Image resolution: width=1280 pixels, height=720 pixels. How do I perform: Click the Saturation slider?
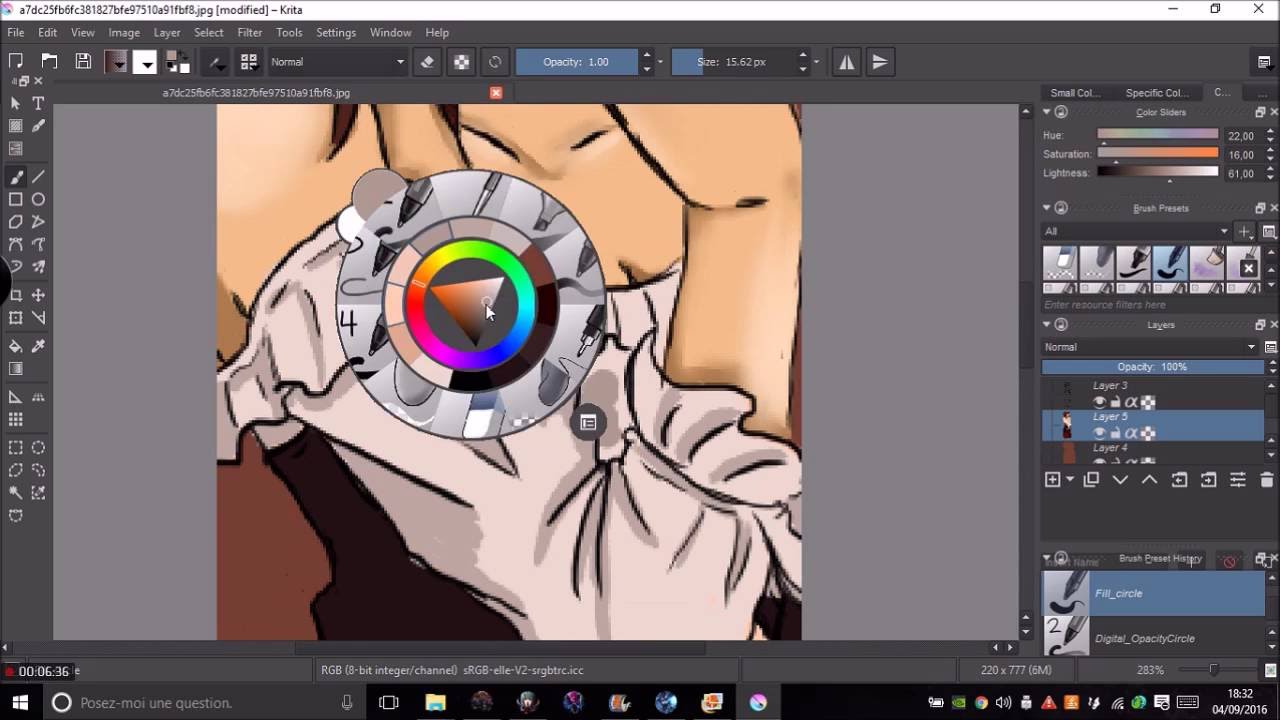[1158, 154]
